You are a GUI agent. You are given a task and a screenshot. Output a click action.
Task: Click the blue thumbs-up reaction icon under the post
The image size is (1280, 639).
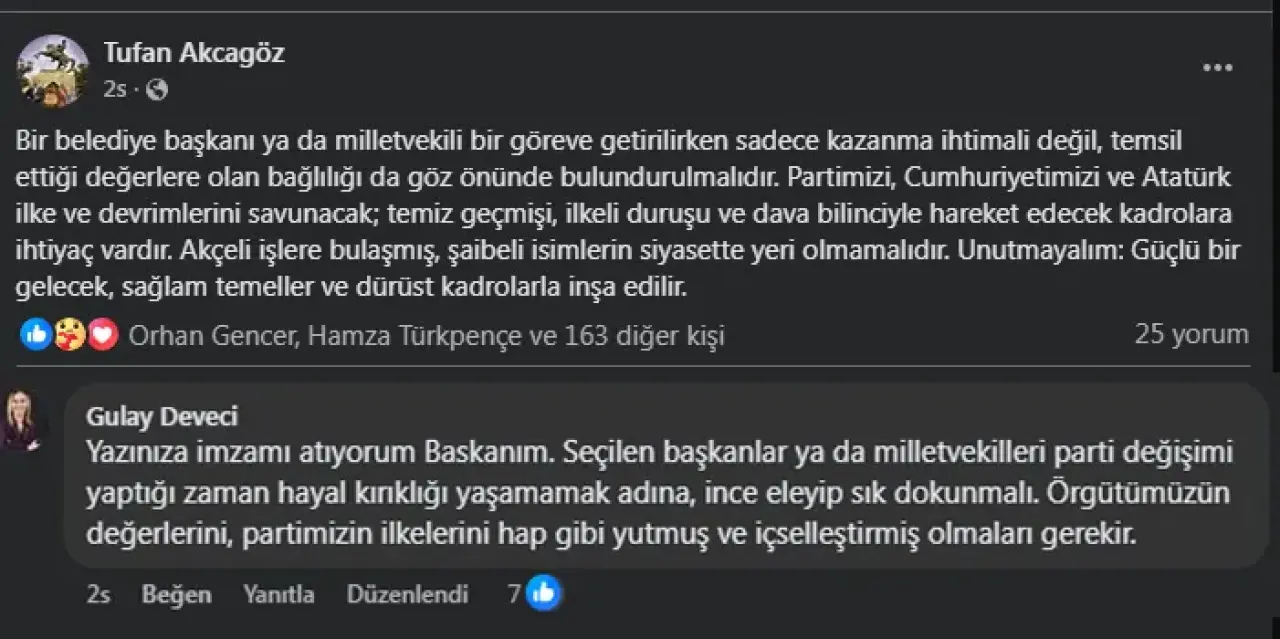tap(36, 335)
